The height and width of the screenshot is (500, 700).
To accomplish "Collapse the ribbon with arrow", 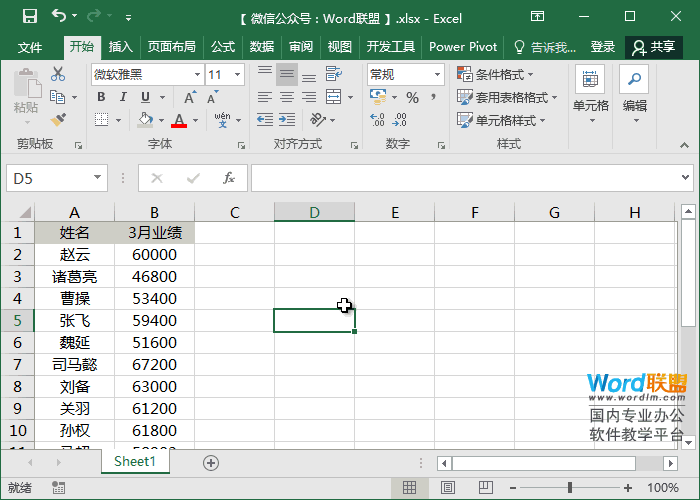I will coord(684,145).
